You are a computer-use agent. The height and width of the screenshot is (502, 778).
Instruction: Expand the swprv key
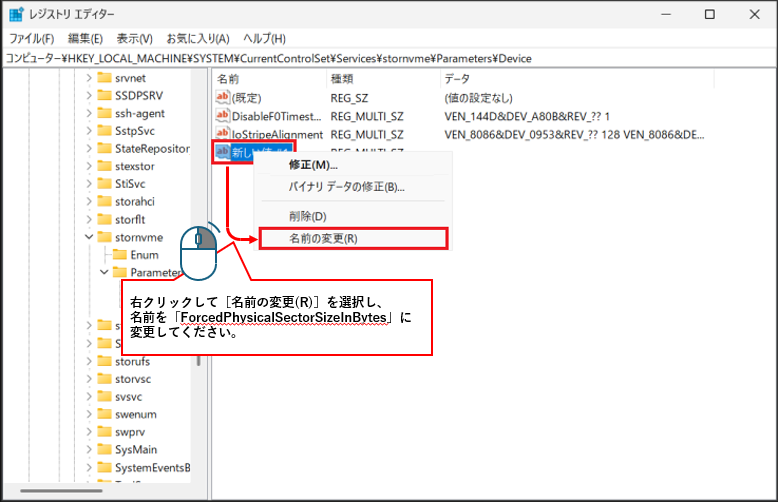pyautogui.click(x=89, y=432)
